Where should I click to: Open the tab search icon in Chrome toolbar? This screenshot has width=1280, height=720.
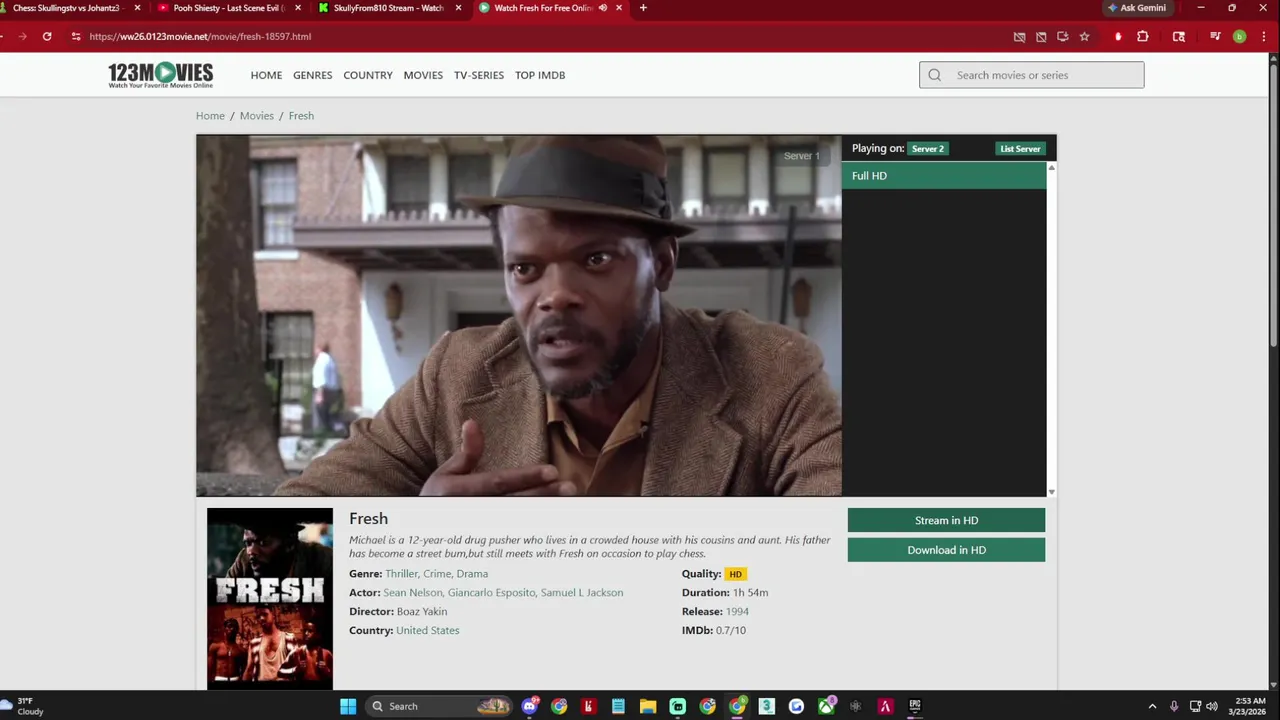tap(1179, 37)
